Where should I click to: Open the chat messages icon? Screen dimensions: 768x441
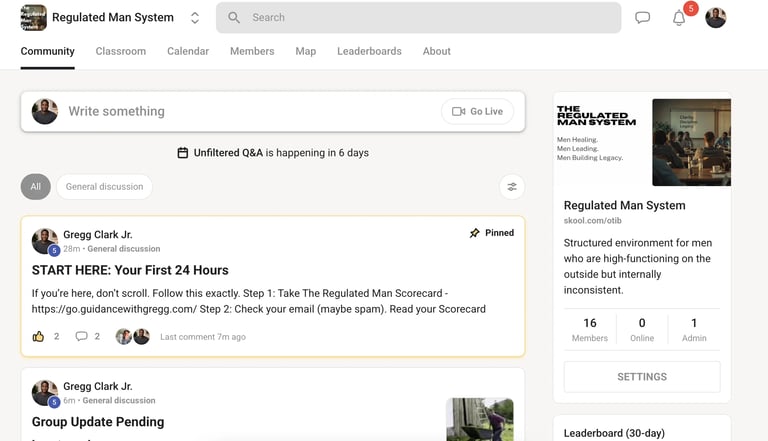click(x=642, y=18)
